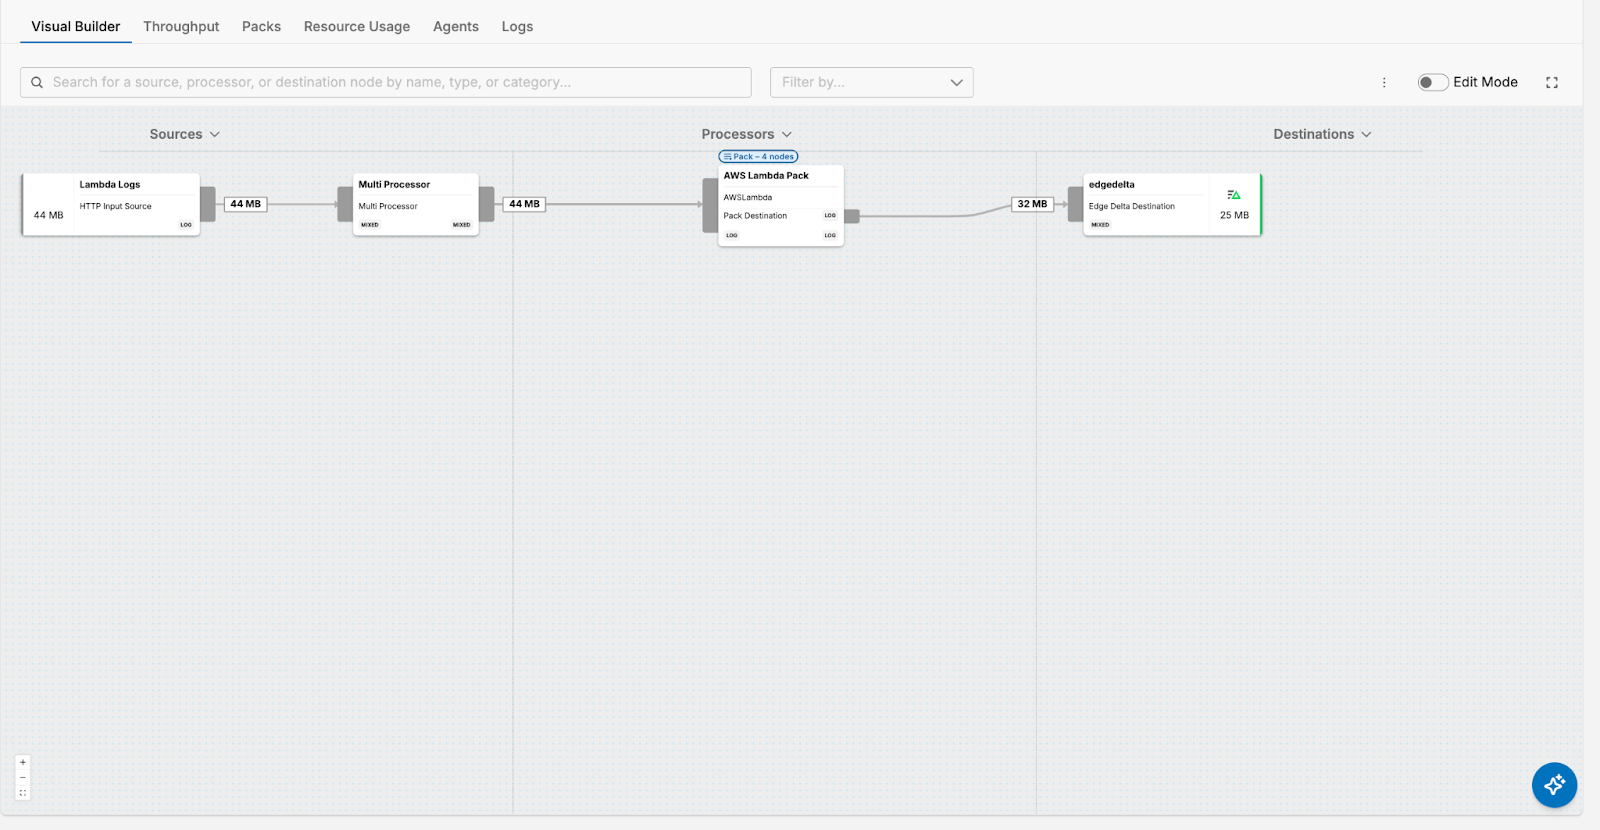Viewport: 1600px width, 830px height.
Task: Open the Resource Usage tab
Action: click(x=357, y=26)
